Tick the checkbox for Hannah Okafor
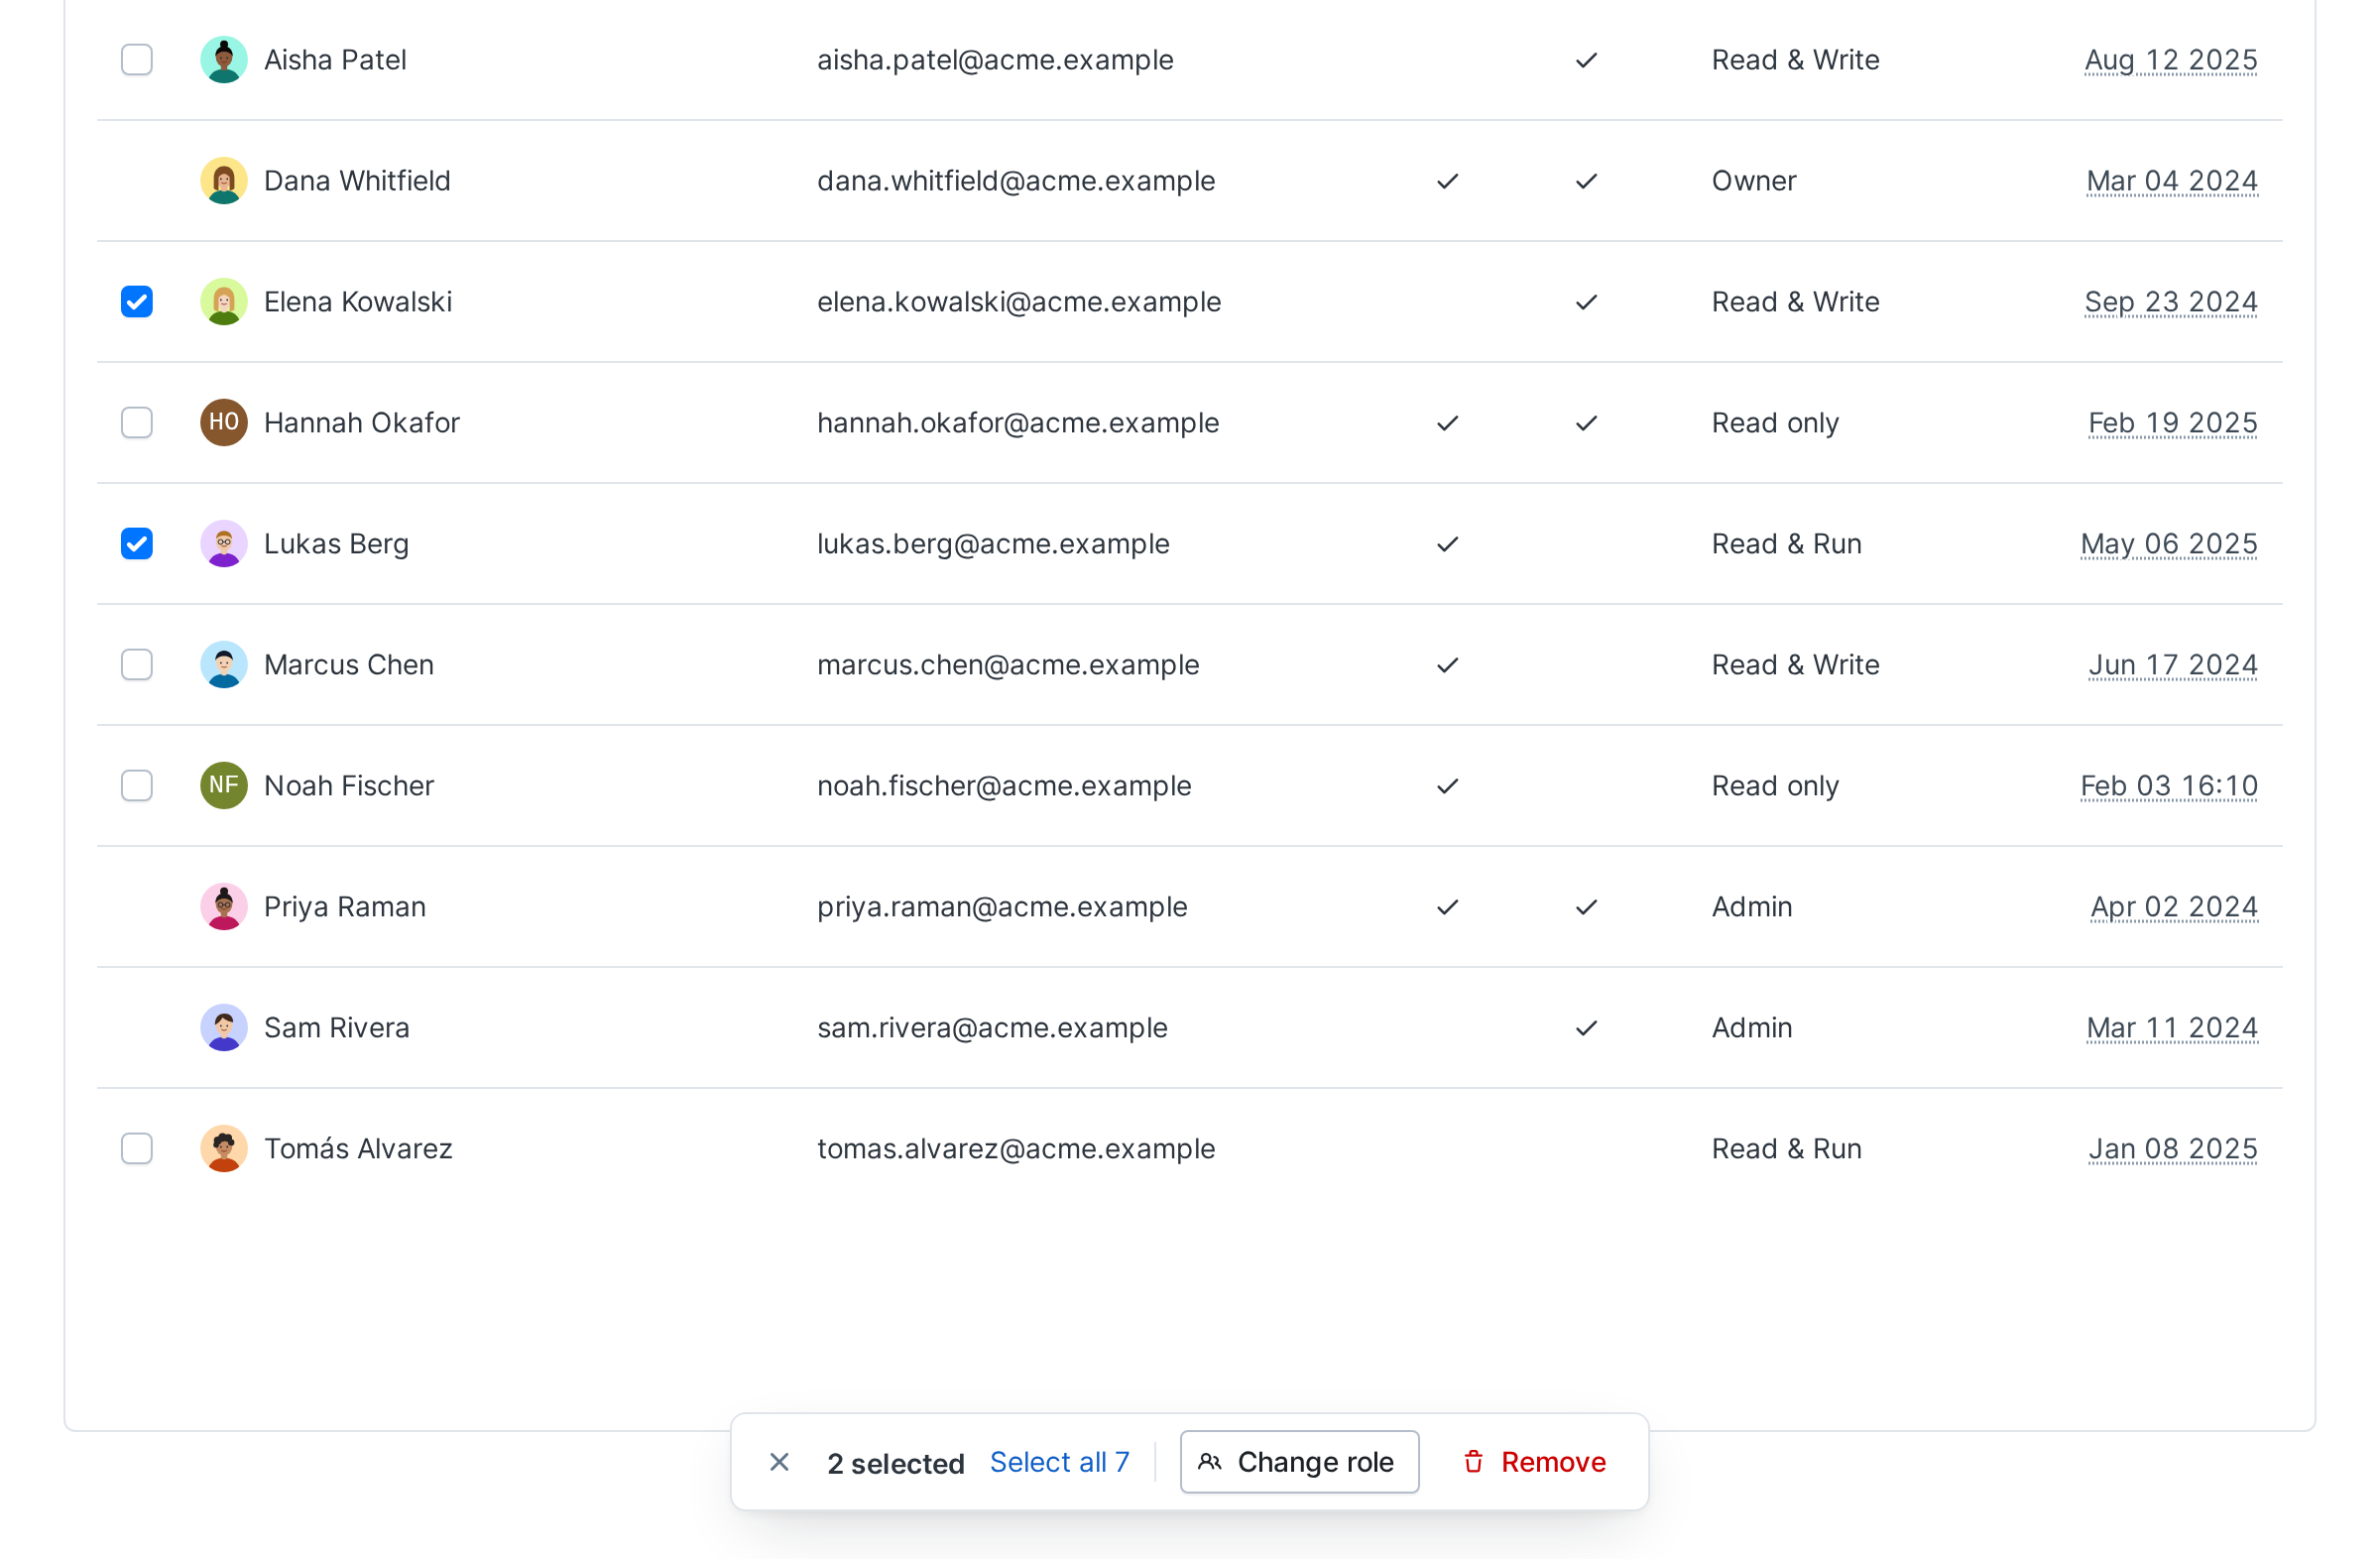The width and height of the screenshot is (2380, 1559). coord(137,423)
